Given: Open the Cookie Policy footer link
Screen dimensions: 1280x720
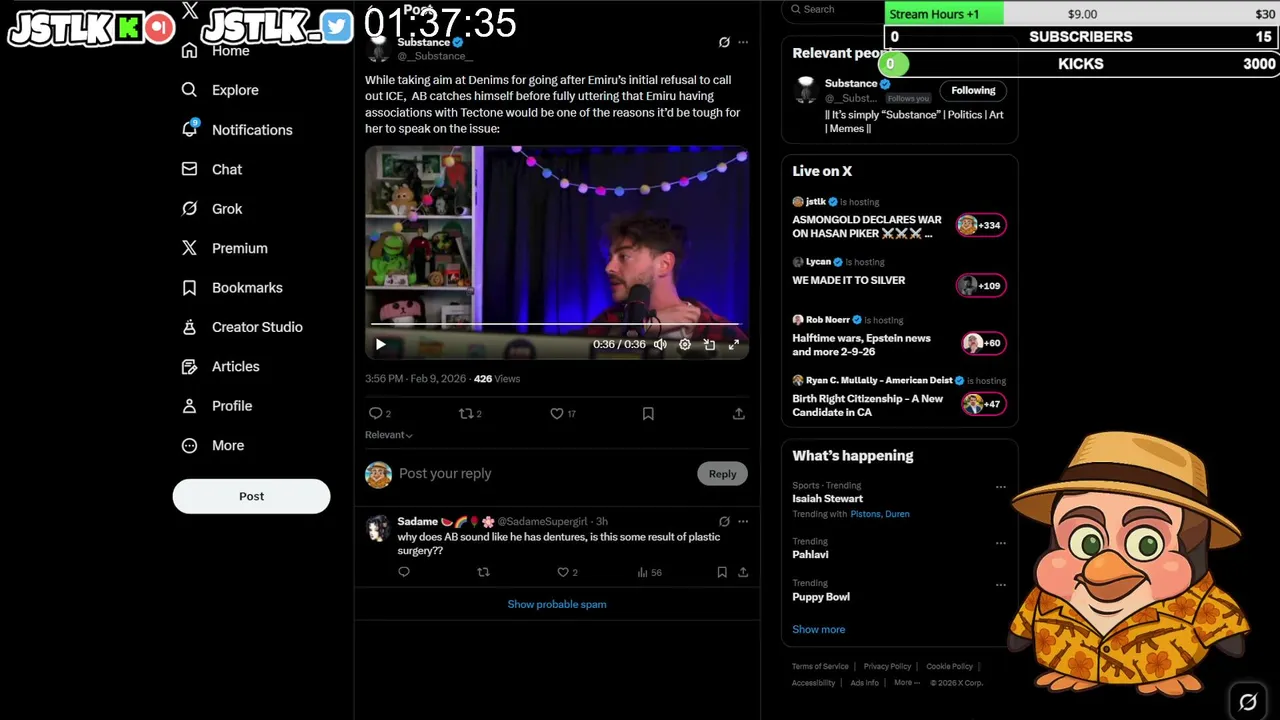Looking at the screenshot, I should click(949, 666).
